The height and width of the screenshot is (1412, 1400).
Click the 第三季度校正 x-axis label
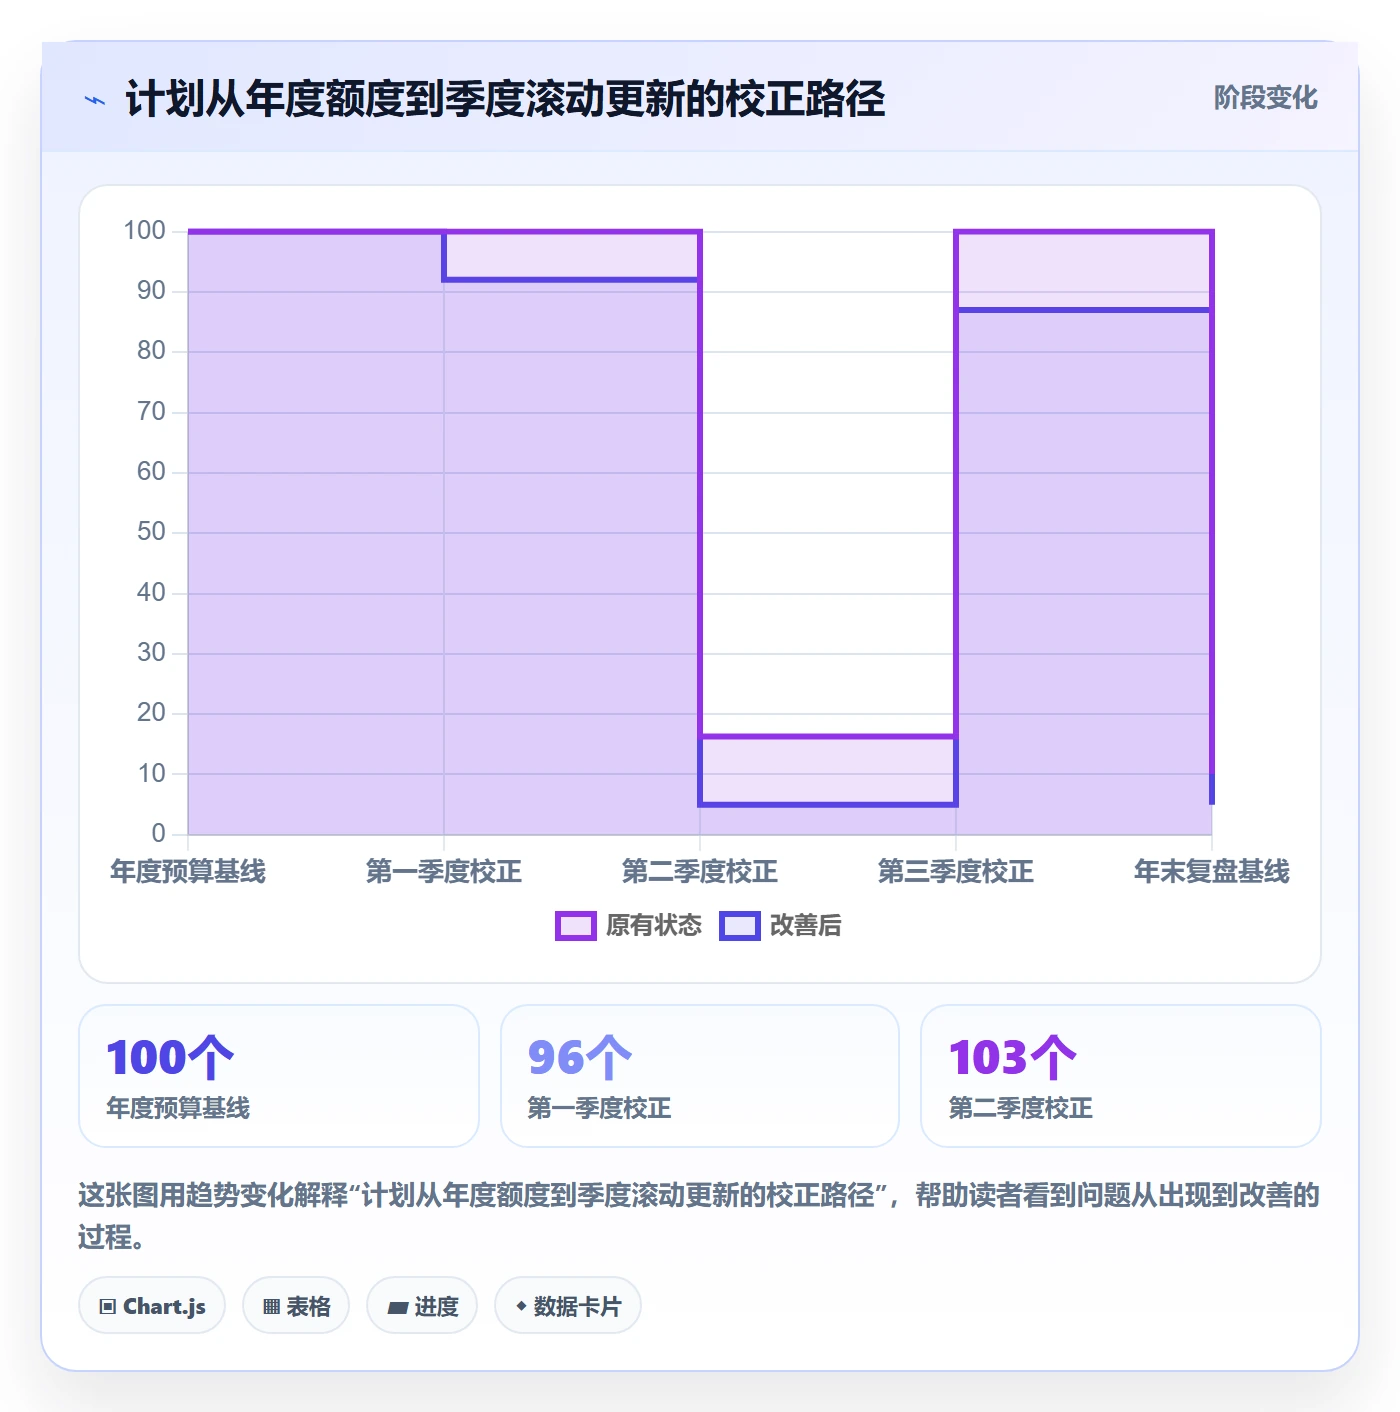(x=956, y=872)
